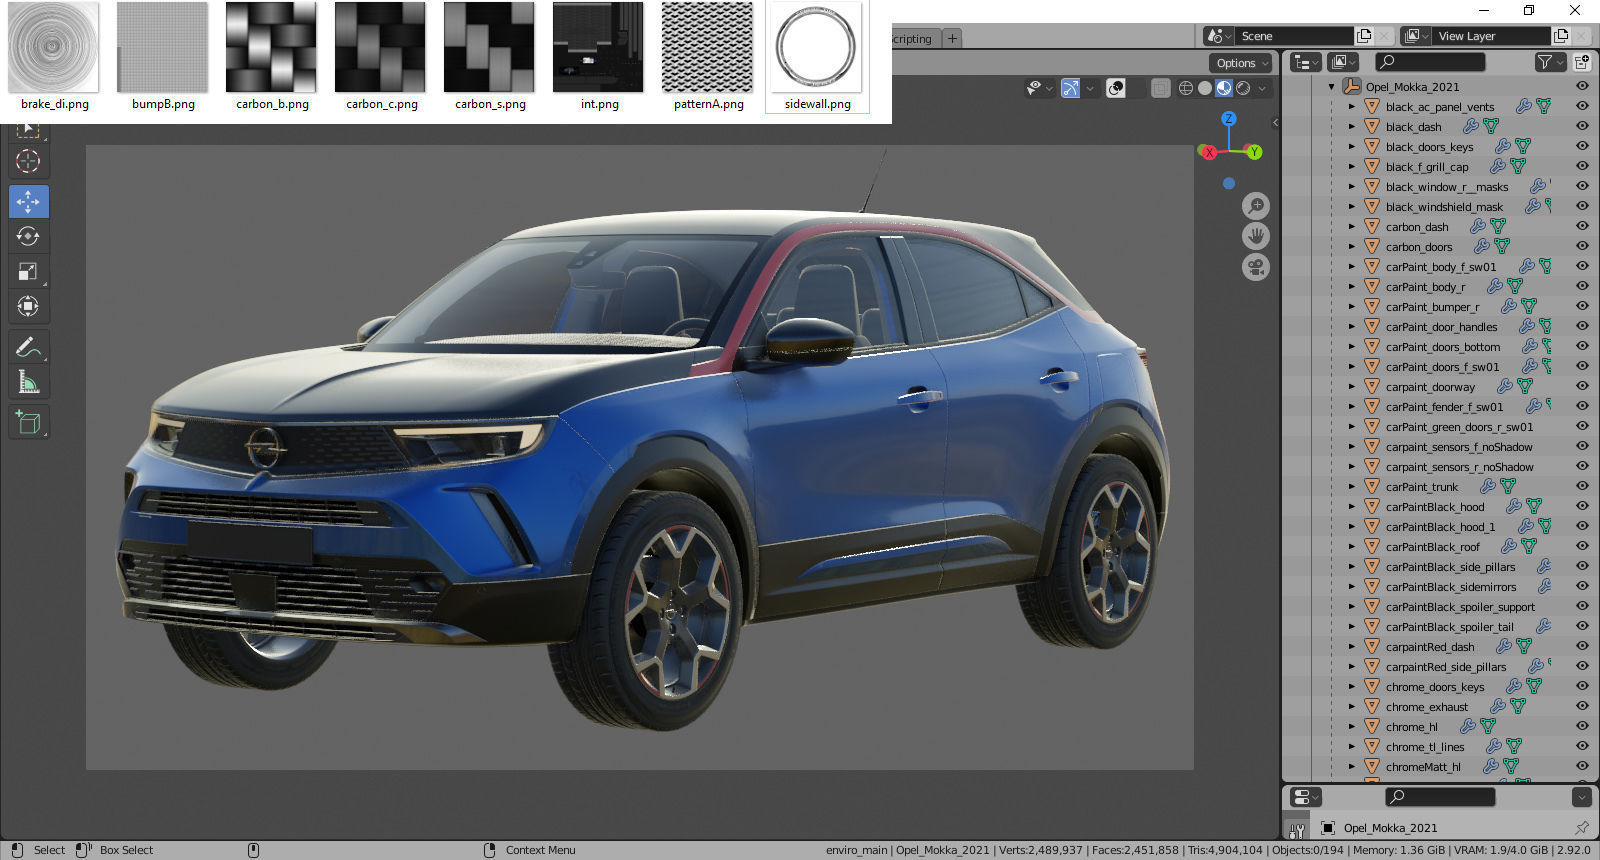This screenshot has height=860, width=1600.
Task: Toggle visibility of carPaint_trunk
Action: 1582,486
